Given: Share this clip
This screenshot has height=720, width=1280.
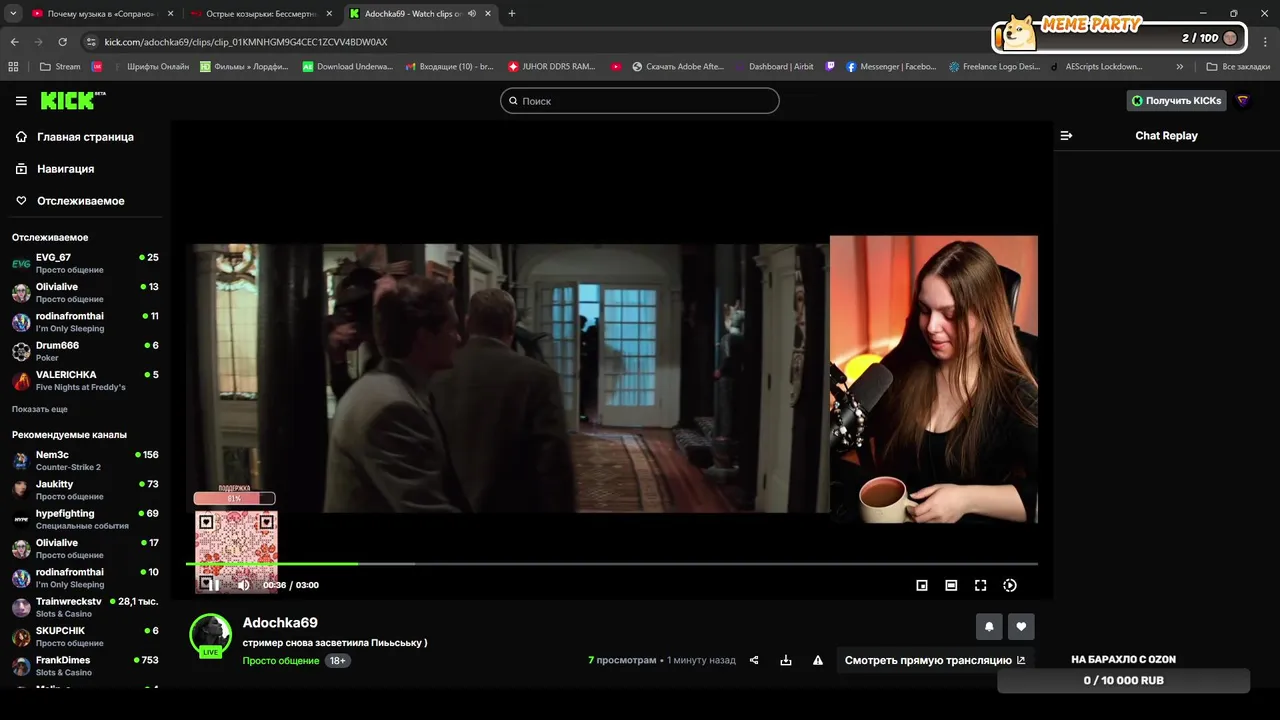Looking at the screenshot, I should (754, 660).
